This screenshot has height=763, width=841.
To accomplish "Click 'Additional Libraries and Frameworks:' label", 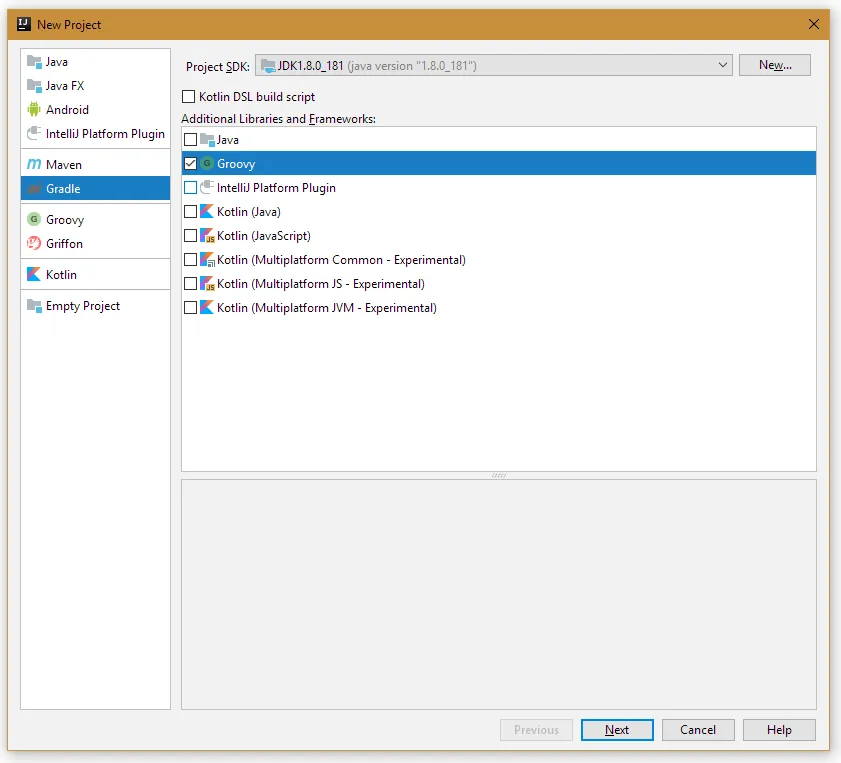I will pos(278,118).
